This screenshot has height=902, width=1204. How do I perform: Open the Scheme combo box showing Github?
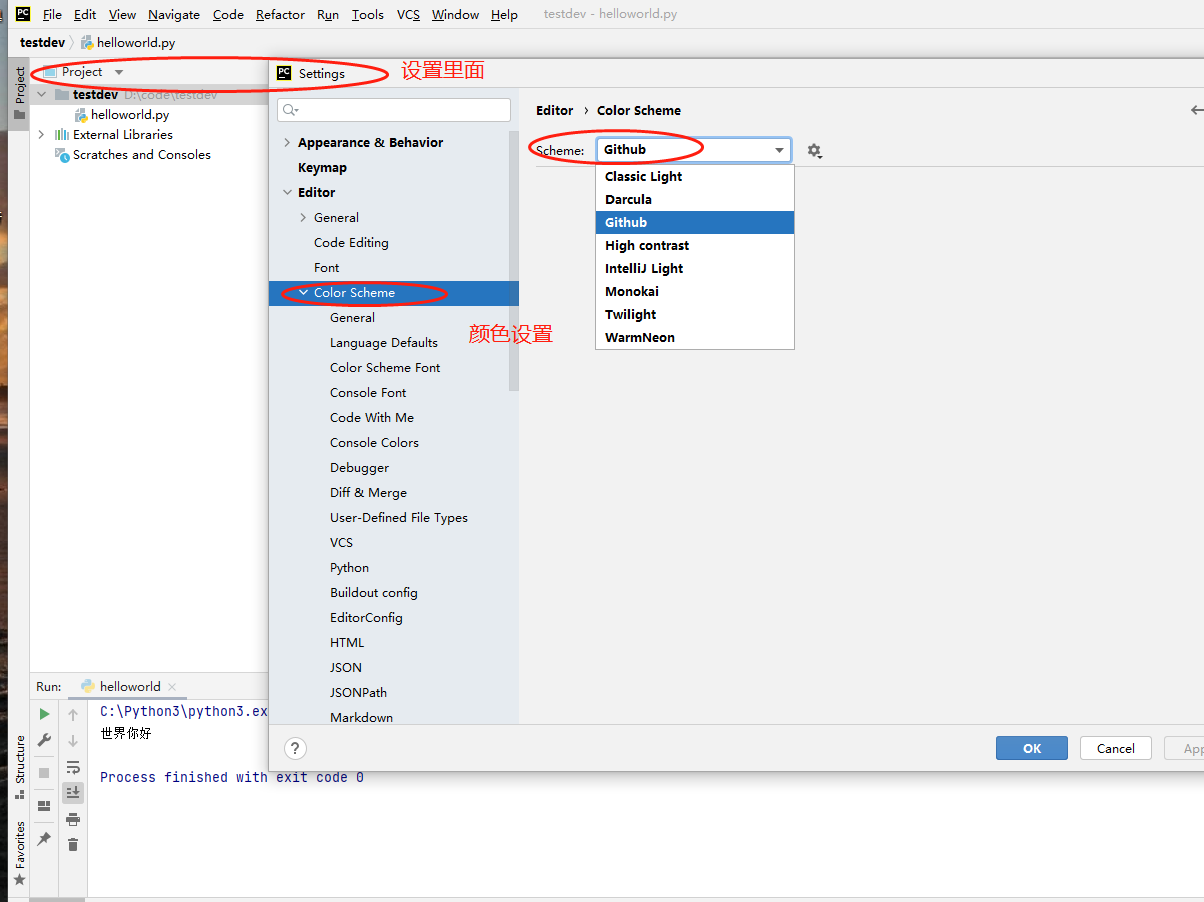(x=694, y=150)
